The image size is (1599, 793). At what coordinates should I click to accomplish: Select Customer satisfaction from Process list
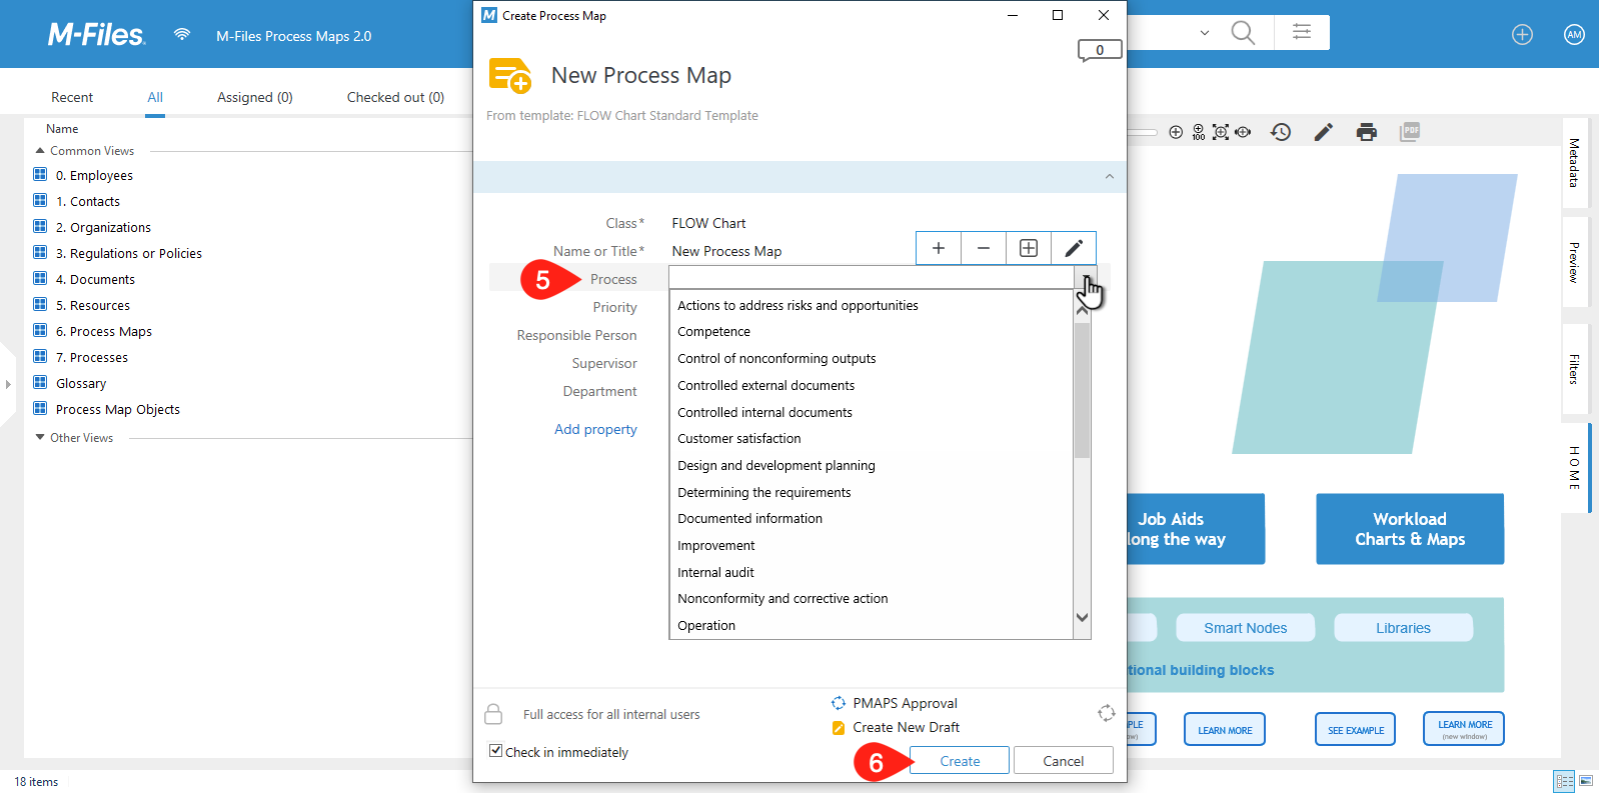coord(739,439)
